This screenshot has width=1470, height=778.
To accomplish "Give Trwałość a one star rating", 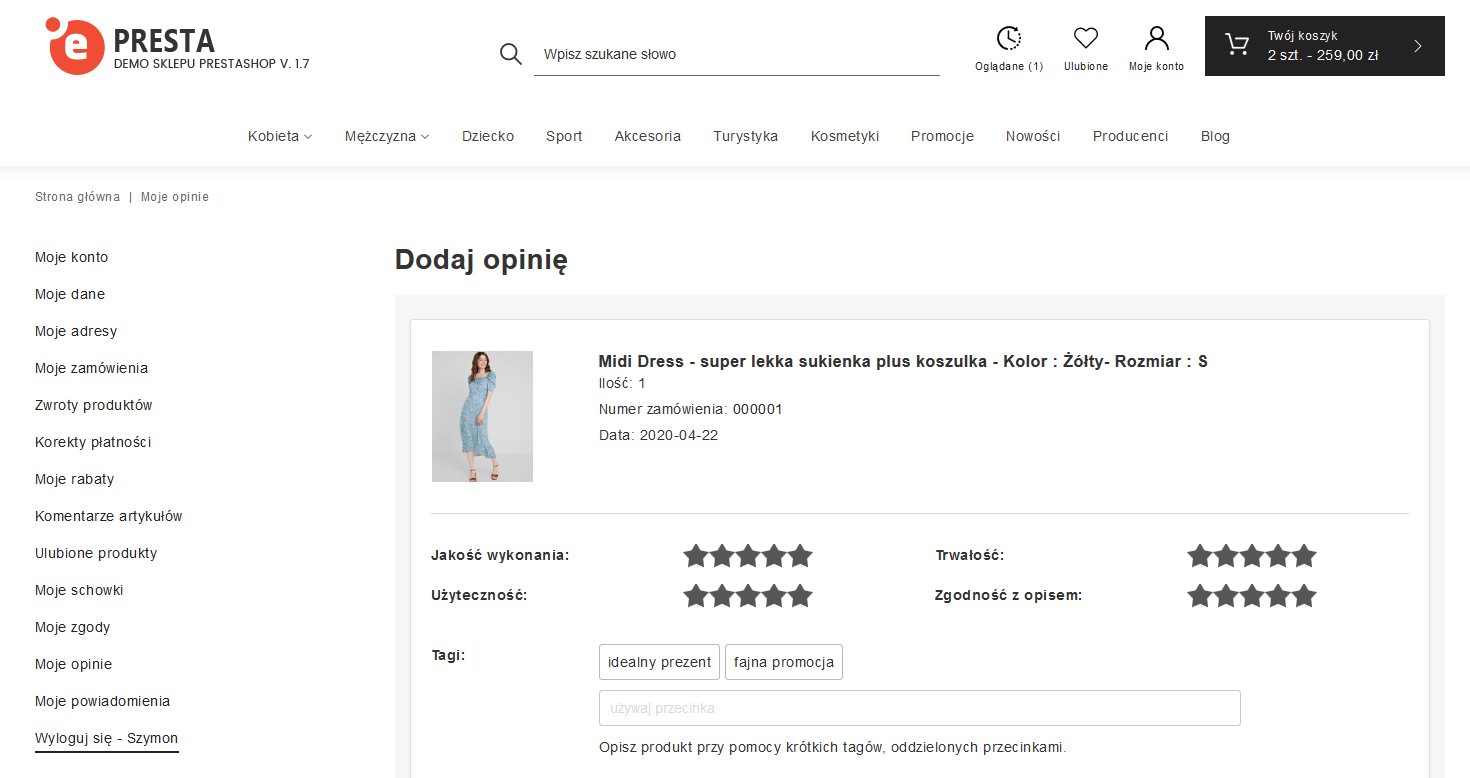I will [x=1200, y=556].
